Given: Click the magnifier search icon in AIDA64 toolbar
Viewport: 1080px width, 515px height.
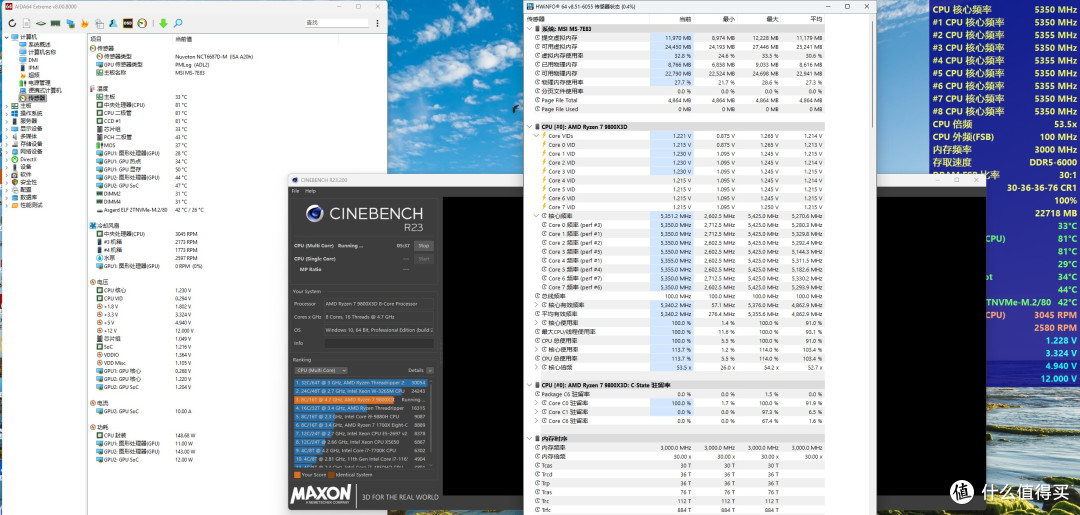Looking at the screenshot, I should click(x=178, y=23).
